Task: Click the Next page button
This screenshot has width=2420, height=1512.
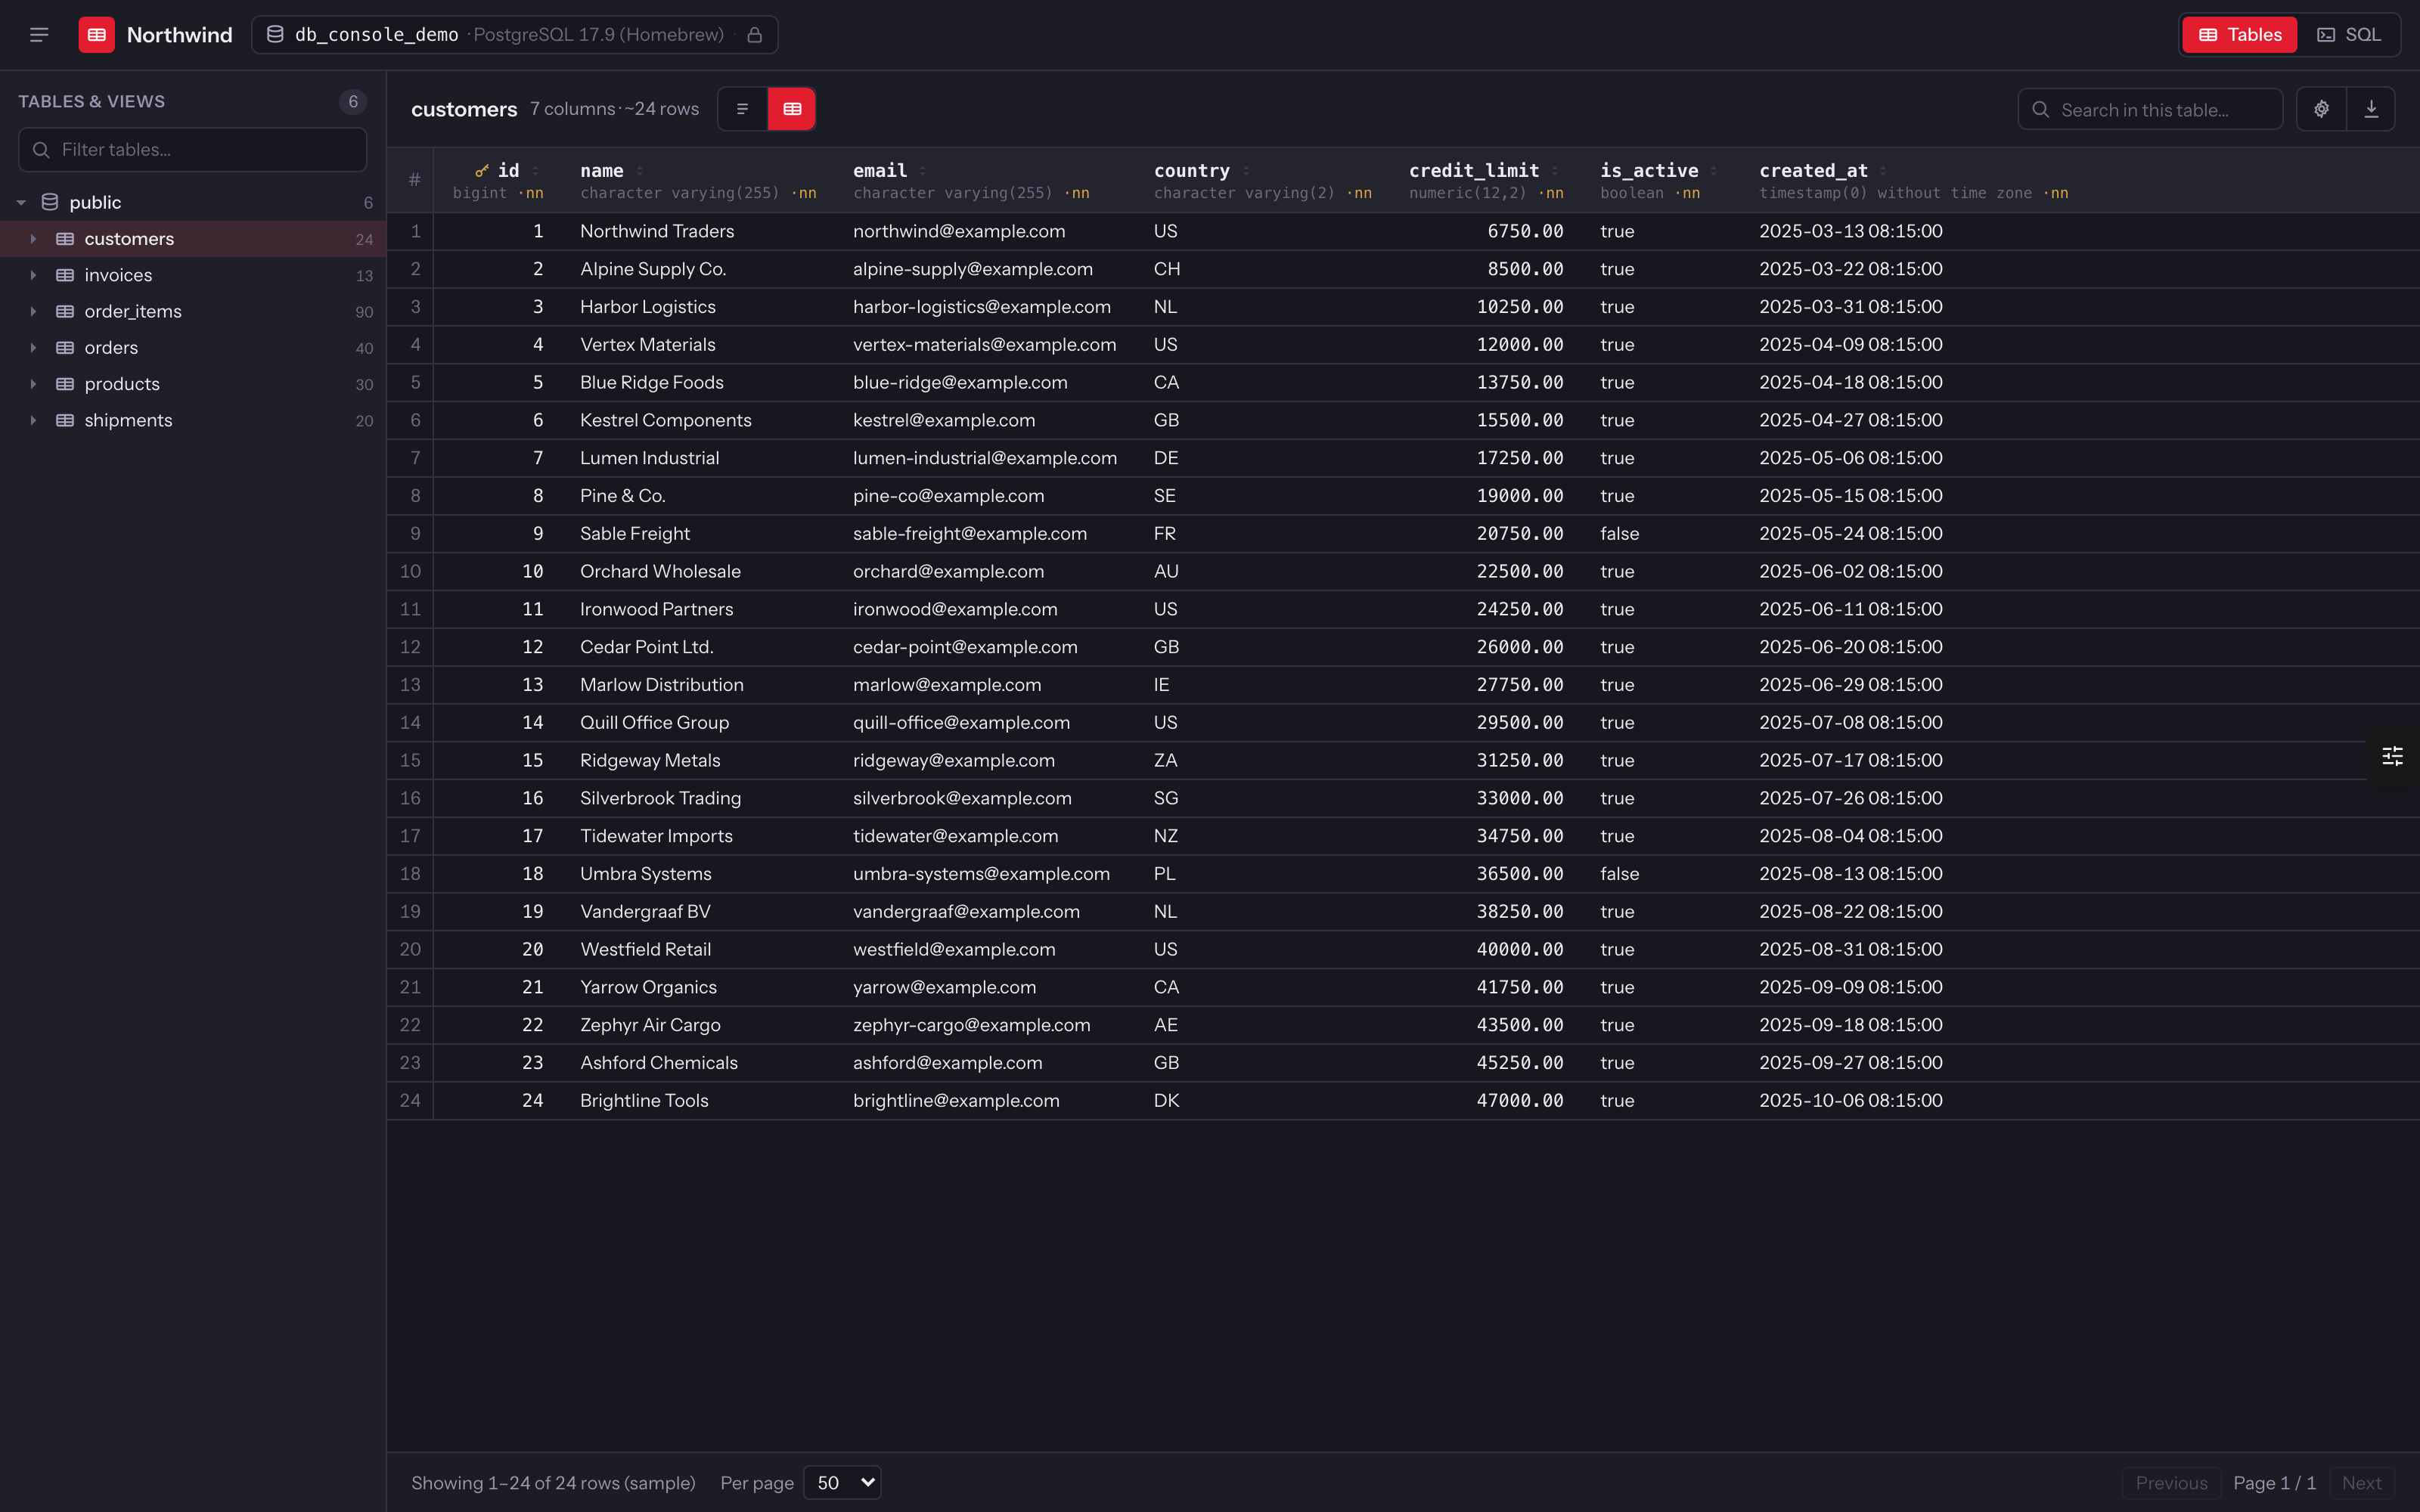Action: 2362,1482
